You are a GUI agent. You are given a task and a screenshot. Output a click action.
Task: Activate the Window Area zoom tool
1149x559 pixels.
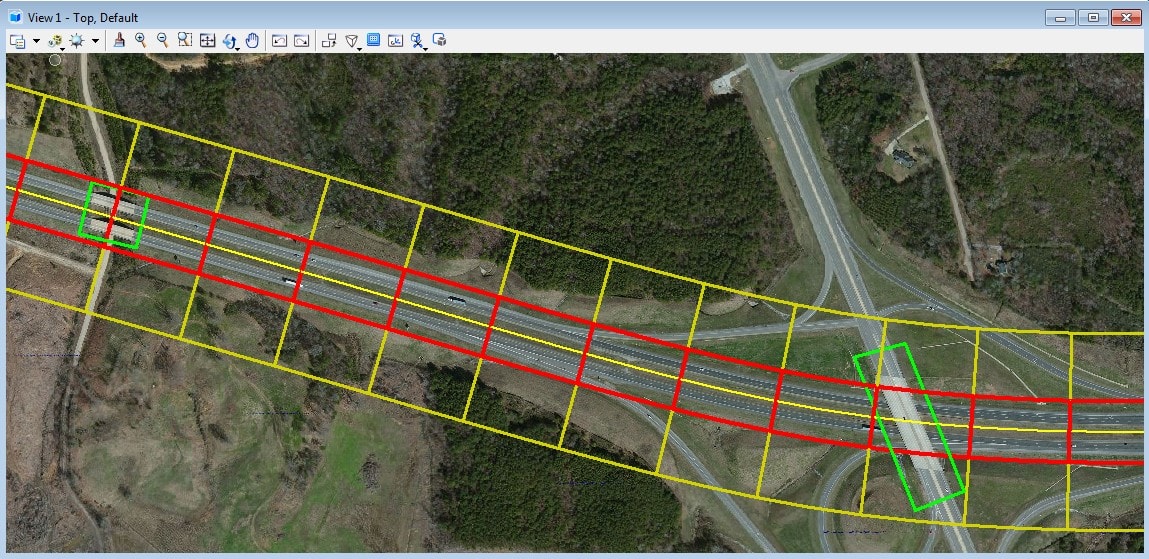(185, 41)
